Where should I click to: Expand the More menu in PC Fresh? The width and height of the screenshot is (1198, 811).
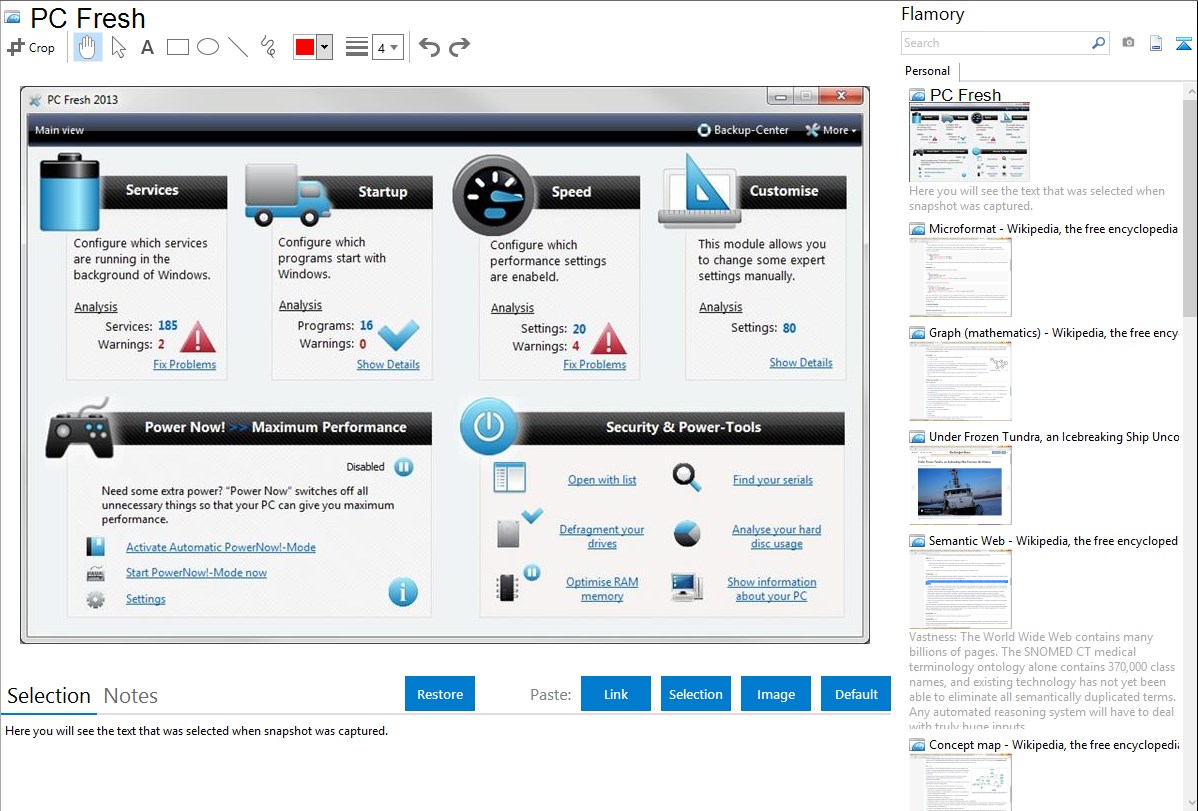831,130
